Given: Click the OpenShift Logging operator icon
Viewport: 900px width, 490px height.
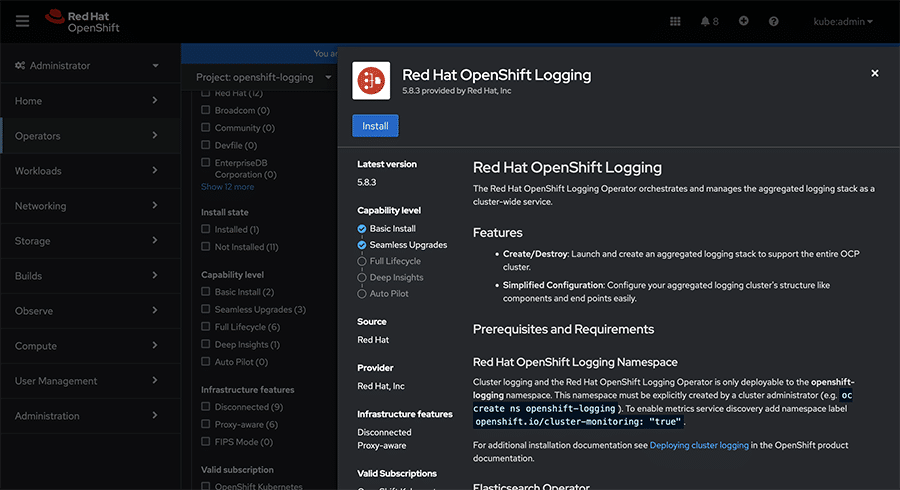Looking at the screenshot, I should pos(371,80).
